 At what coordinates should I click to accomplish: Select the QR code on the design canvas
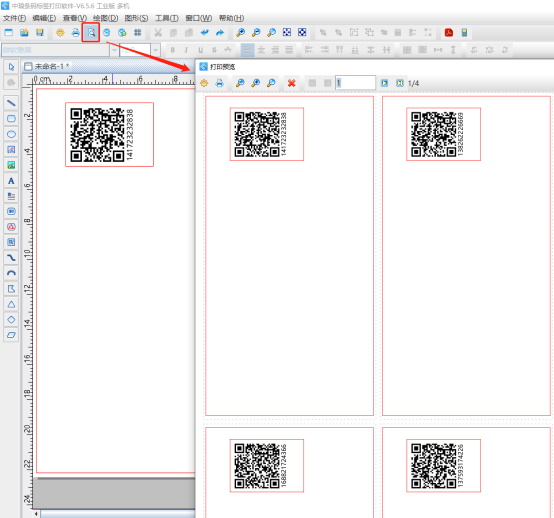point(97,135)
